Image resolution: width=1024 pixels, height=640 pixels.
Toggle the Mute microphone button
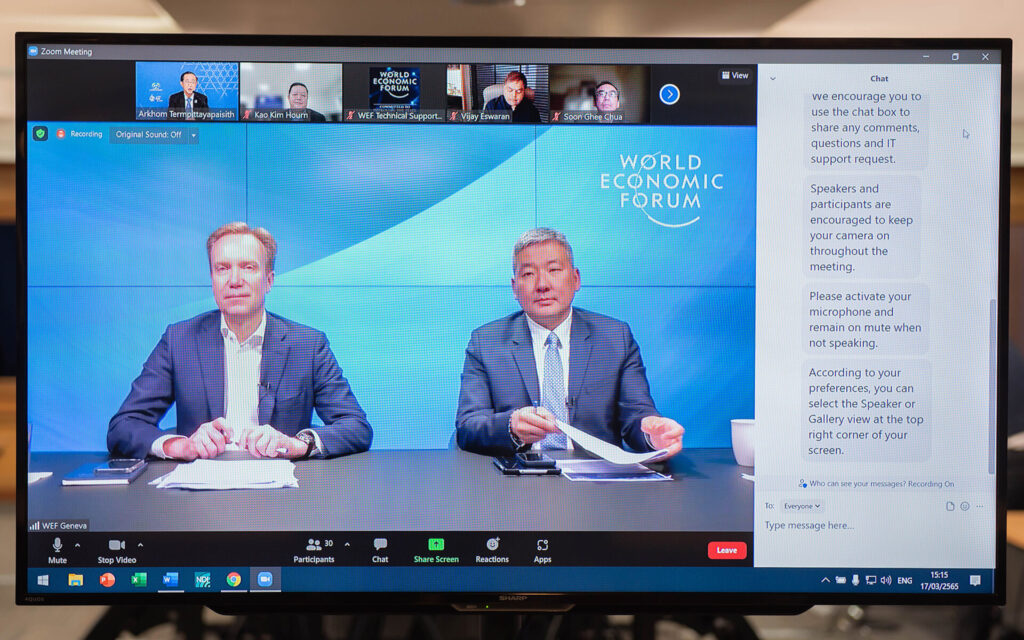coord(57,549)
